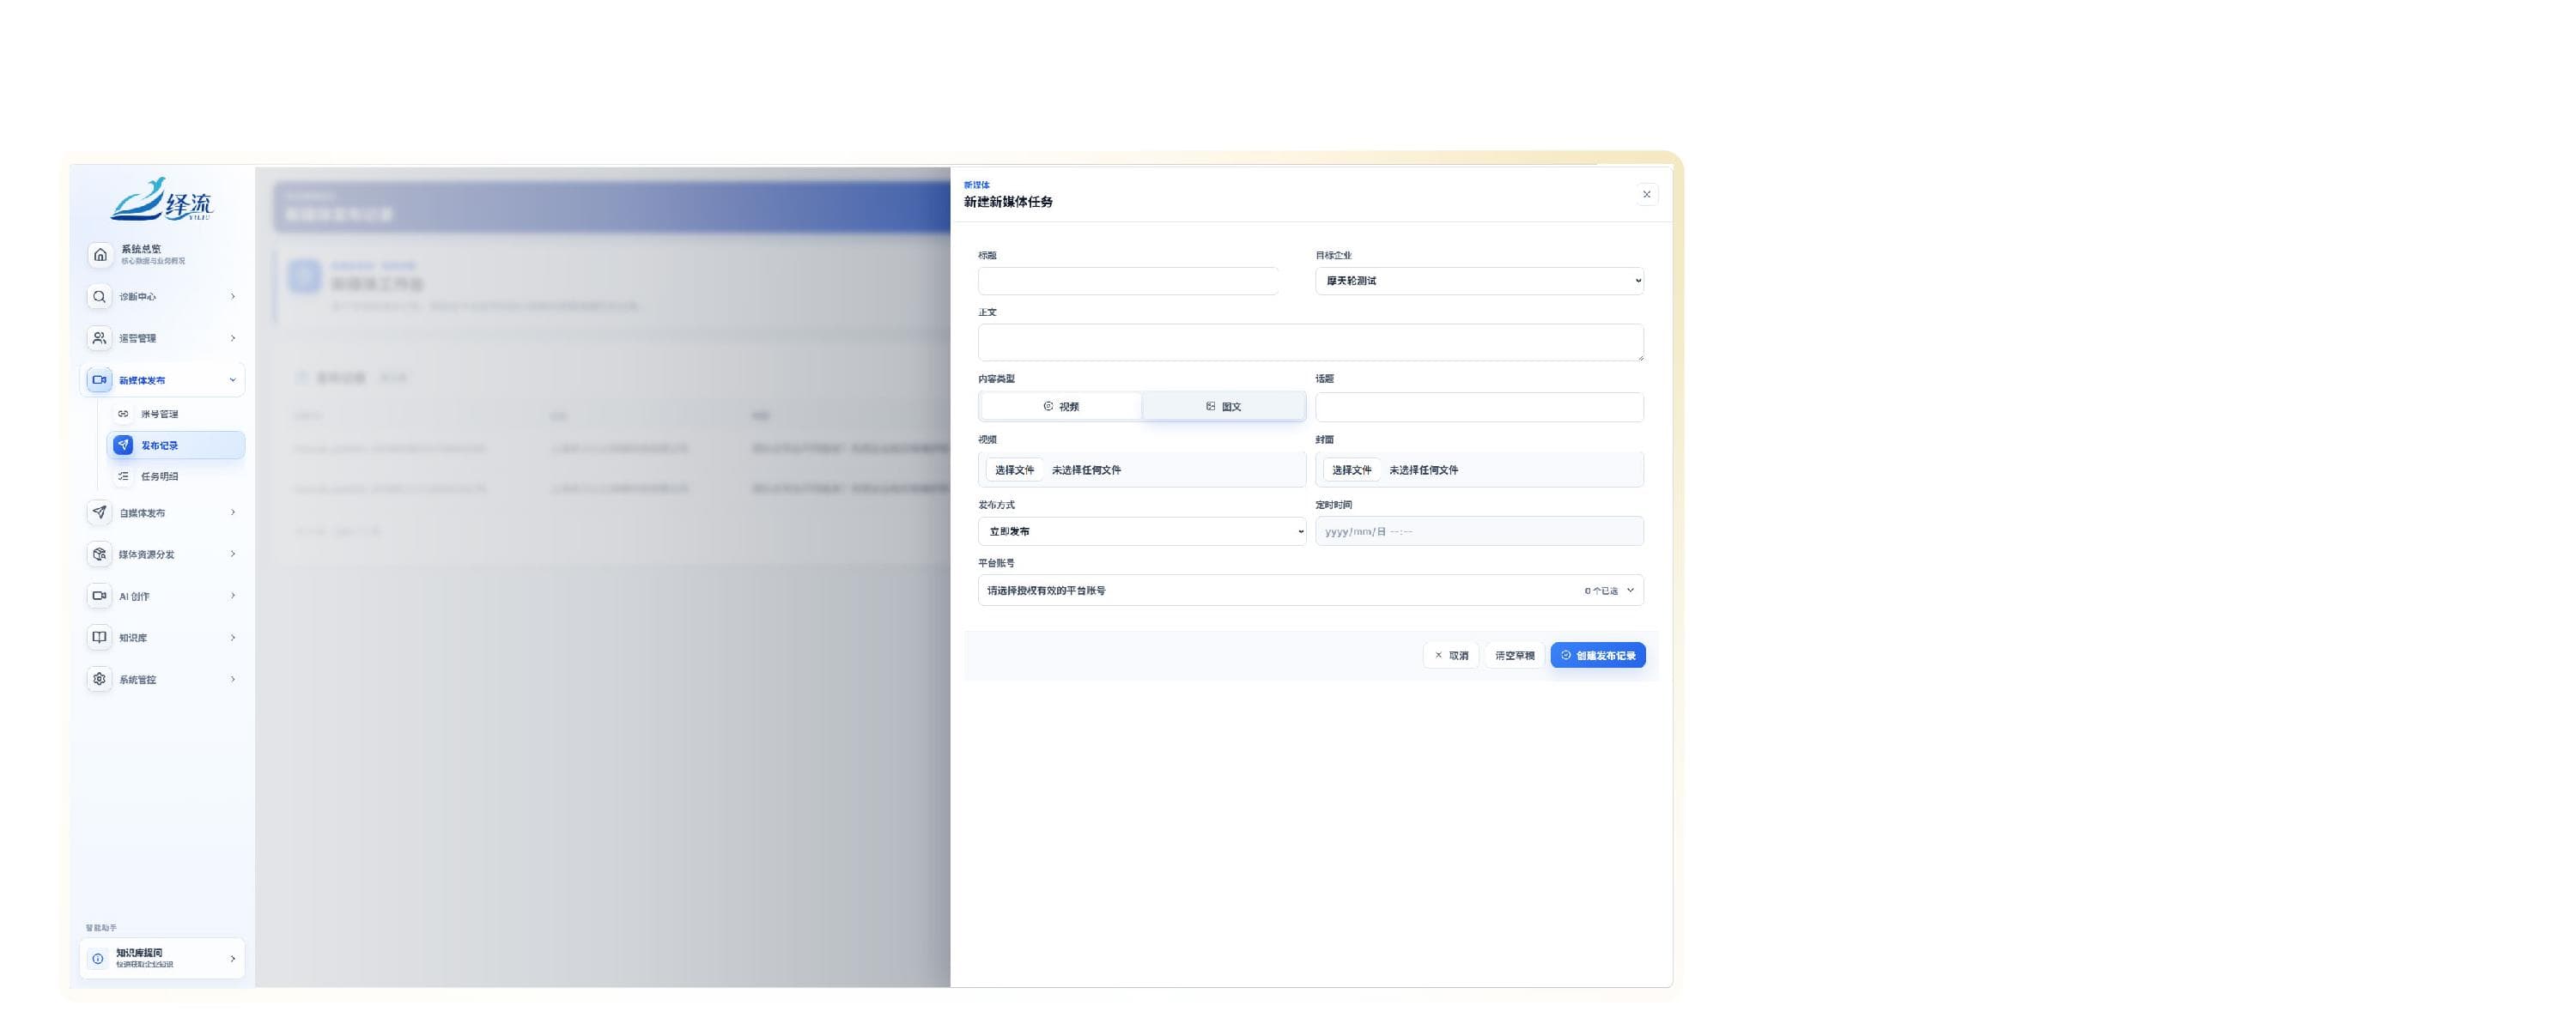Click the book icon beside 知识库
This screenshot has width=2576, height=1030.
[x=99, y=637]
